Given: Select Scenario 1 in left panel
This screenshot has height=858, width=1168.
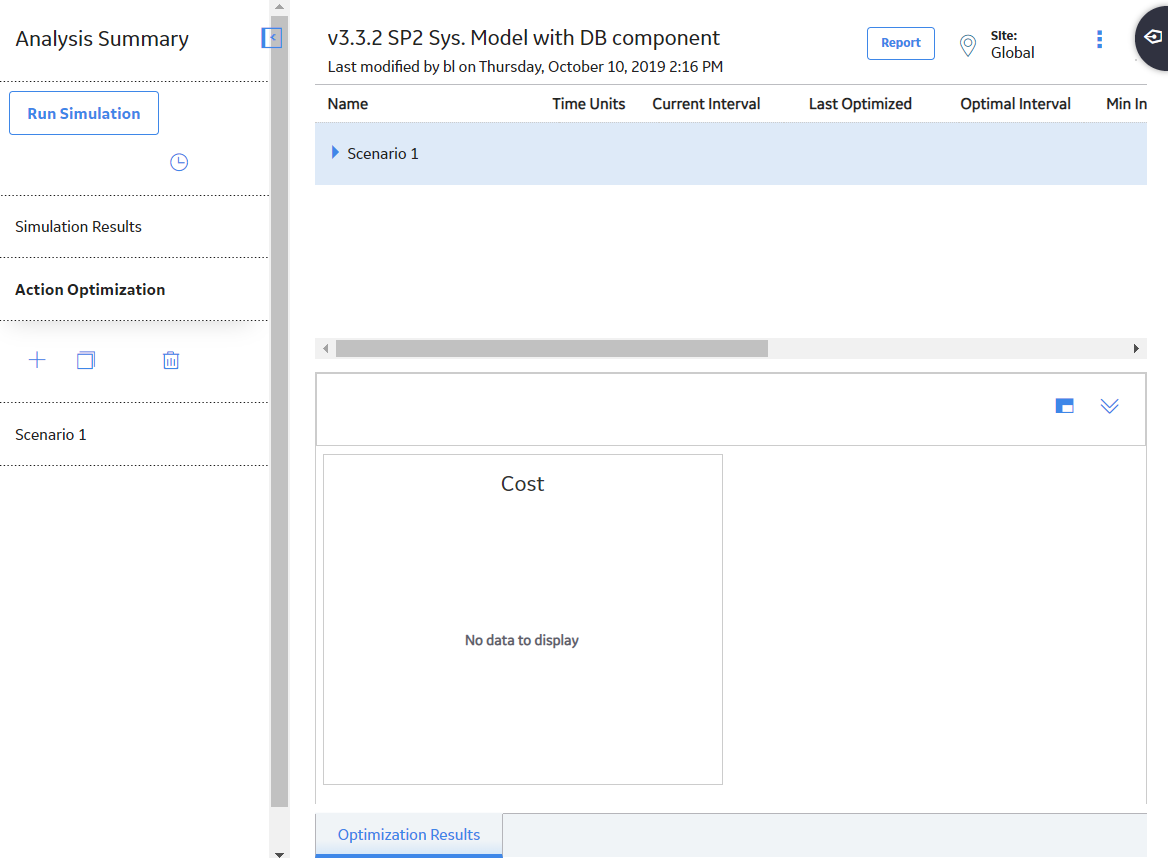Looking at the screenshot, I should pos(51,434).
